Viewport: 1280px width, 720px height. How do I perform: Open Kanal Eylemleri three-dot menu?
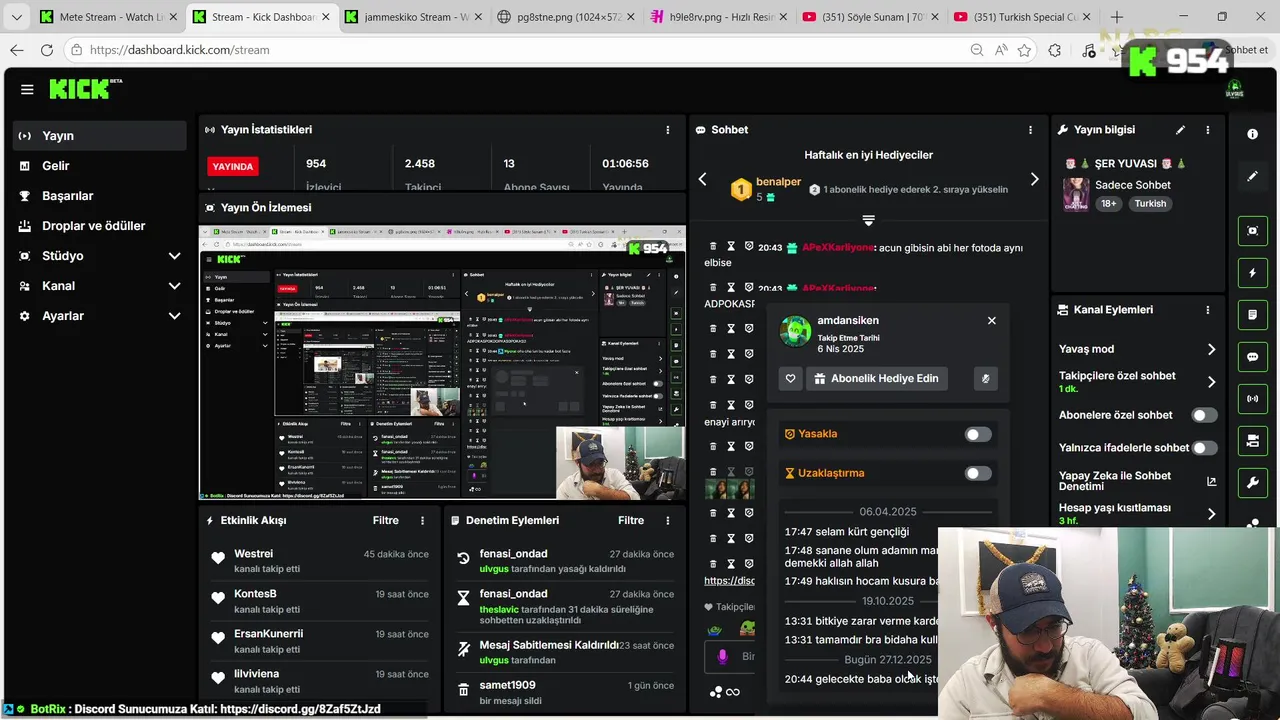point(1207,310)
